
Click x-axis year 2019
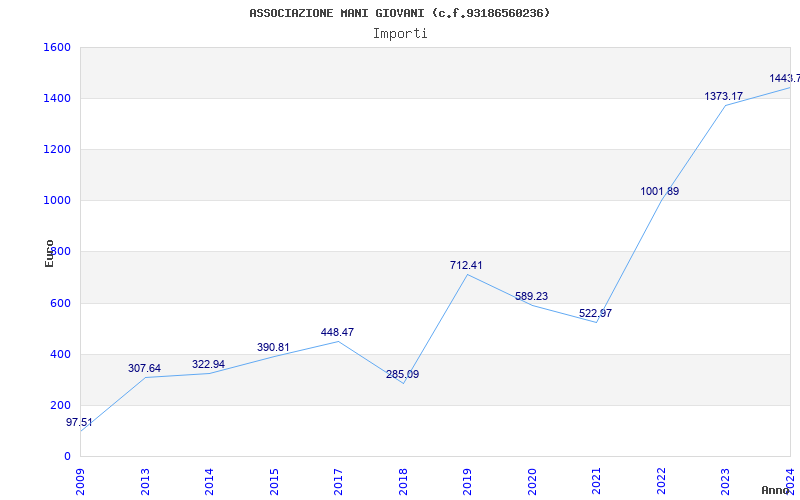tap(467, 482)
